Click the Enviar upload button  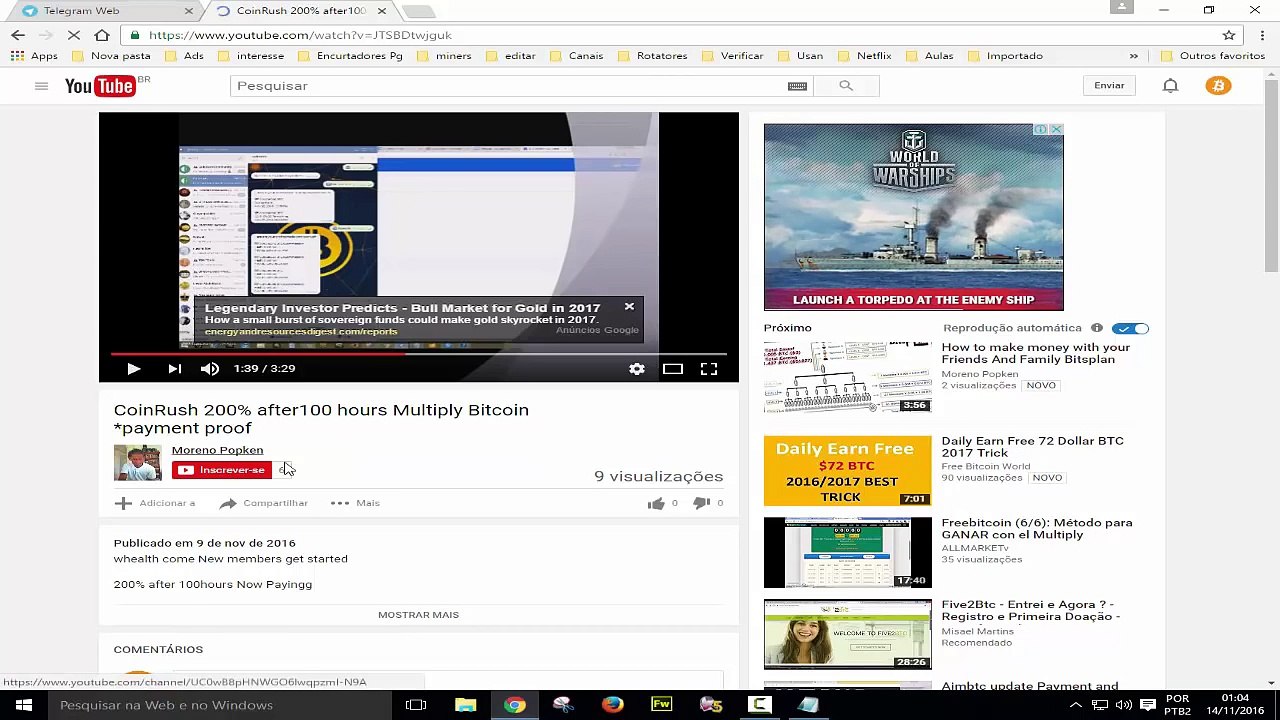pyautogui.click(x=1109, y=86)
